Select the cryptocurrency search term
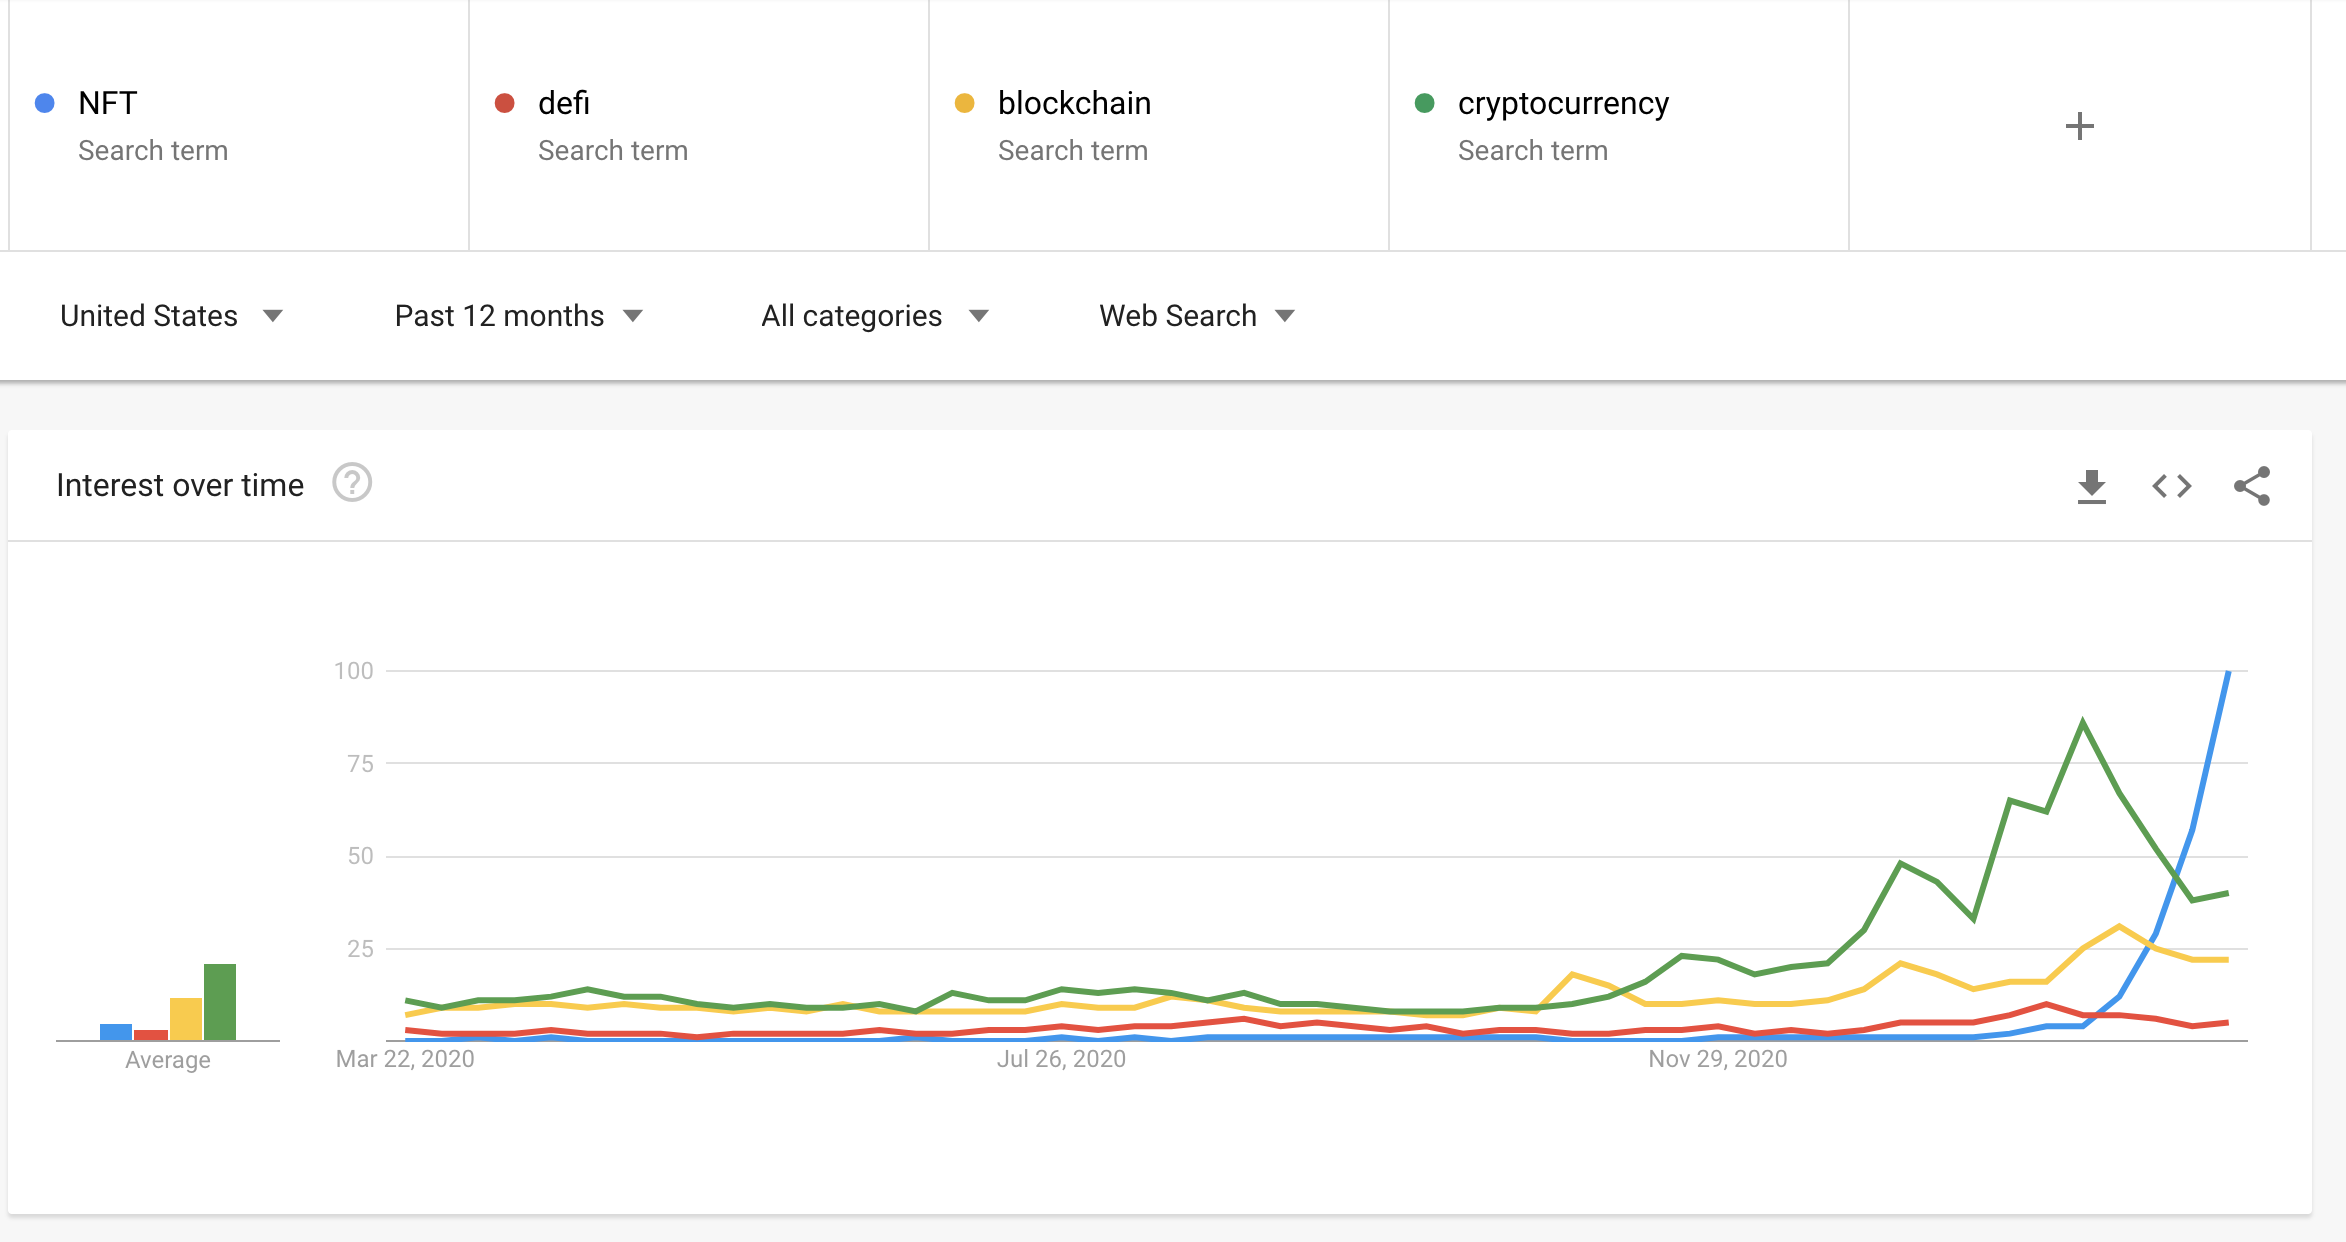Image resolution: width=2346 pixels, height=1242 pixels. [x=1563, y=103]
